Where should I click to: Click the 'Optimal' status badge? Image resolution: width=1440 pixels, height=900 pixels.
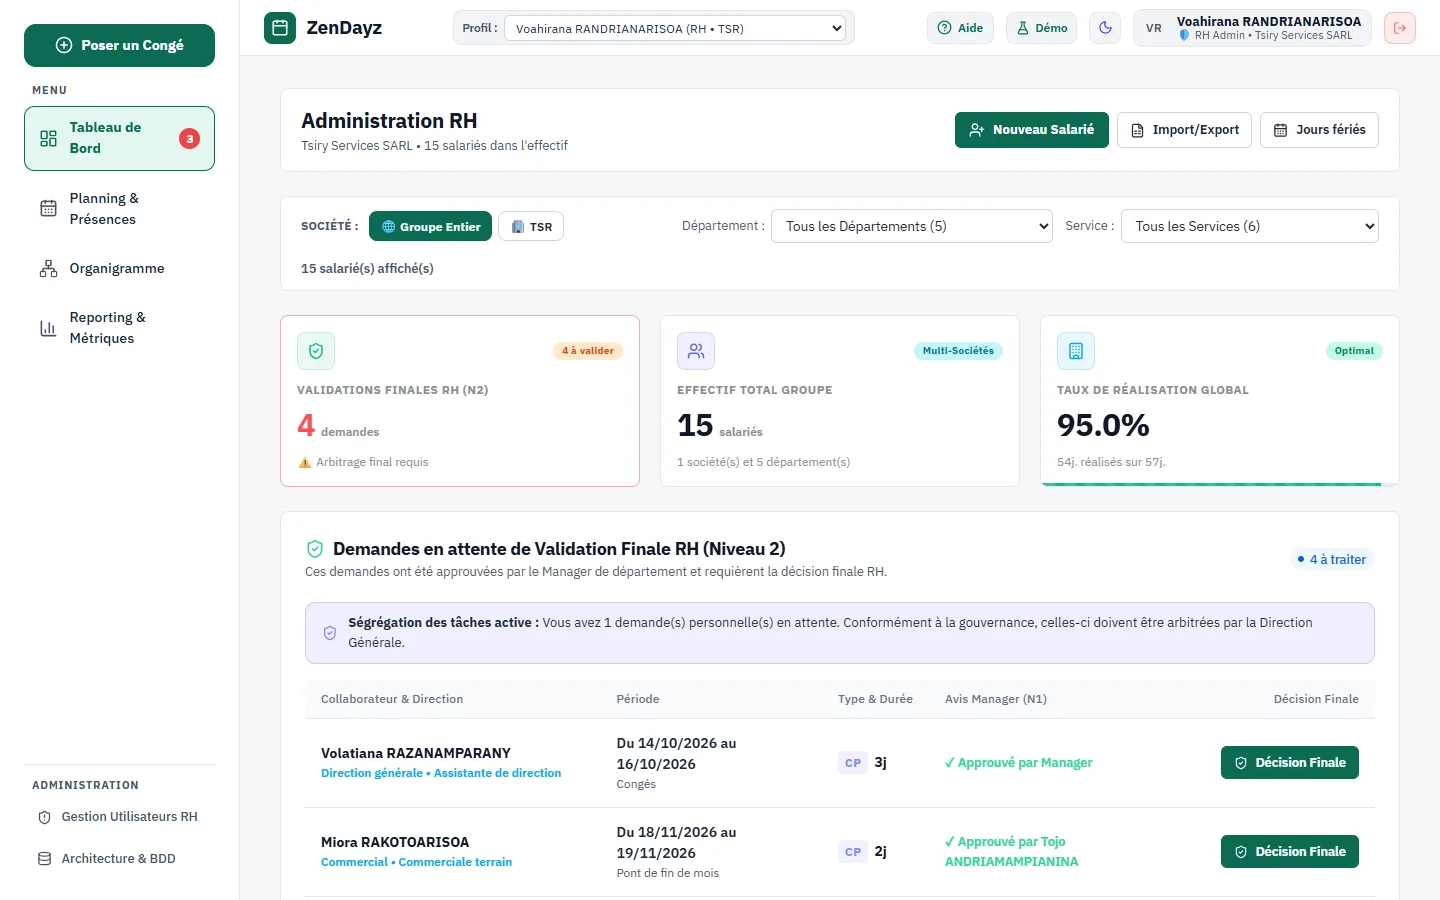point(1354,351)
